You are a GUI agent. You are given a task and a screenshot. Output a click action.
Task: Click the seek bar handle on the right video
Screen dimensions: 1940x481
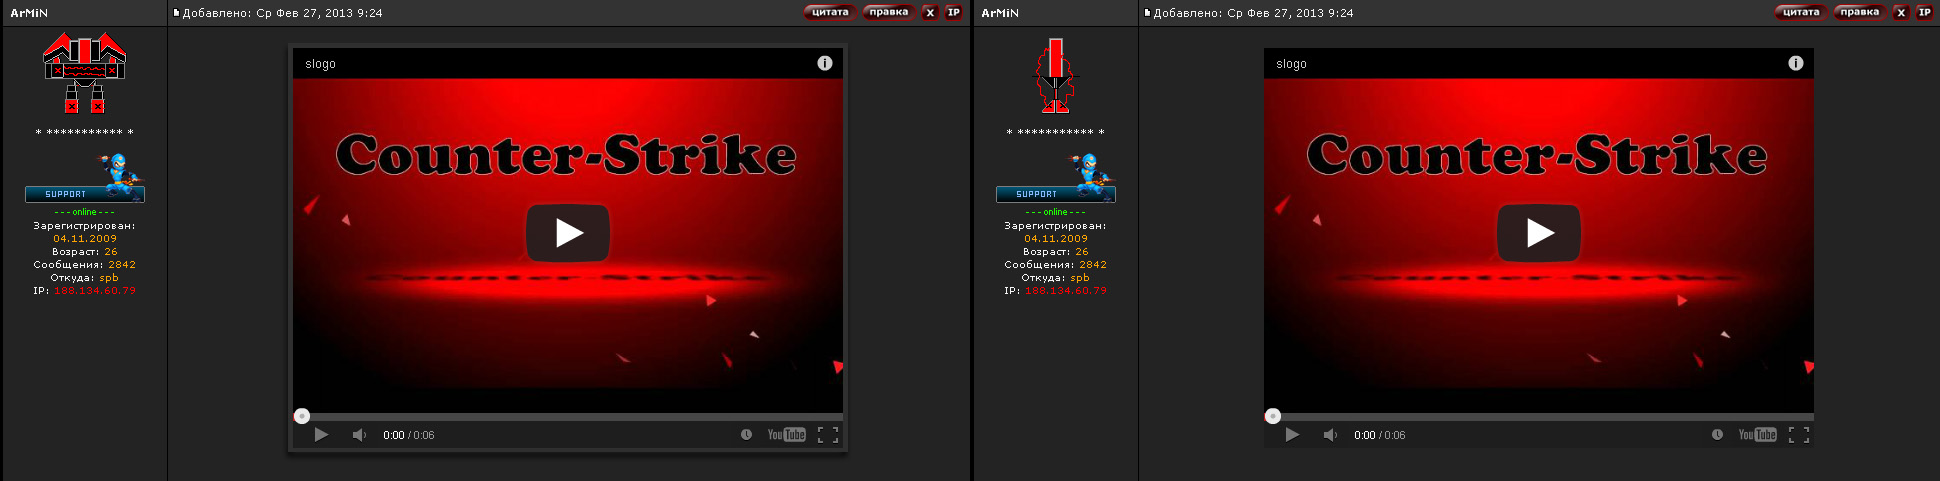click(1273, 416)
